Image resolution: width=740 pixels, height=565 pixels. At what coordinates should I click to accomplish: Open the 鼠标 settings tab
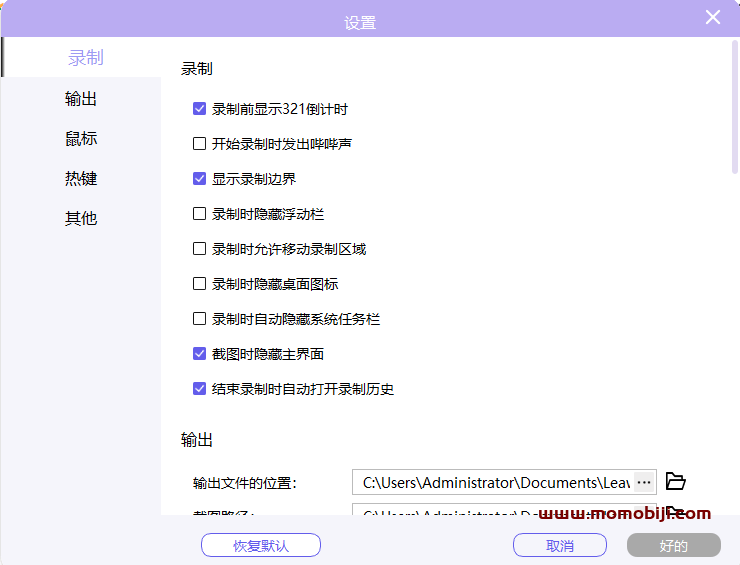(x=81, y=139)
